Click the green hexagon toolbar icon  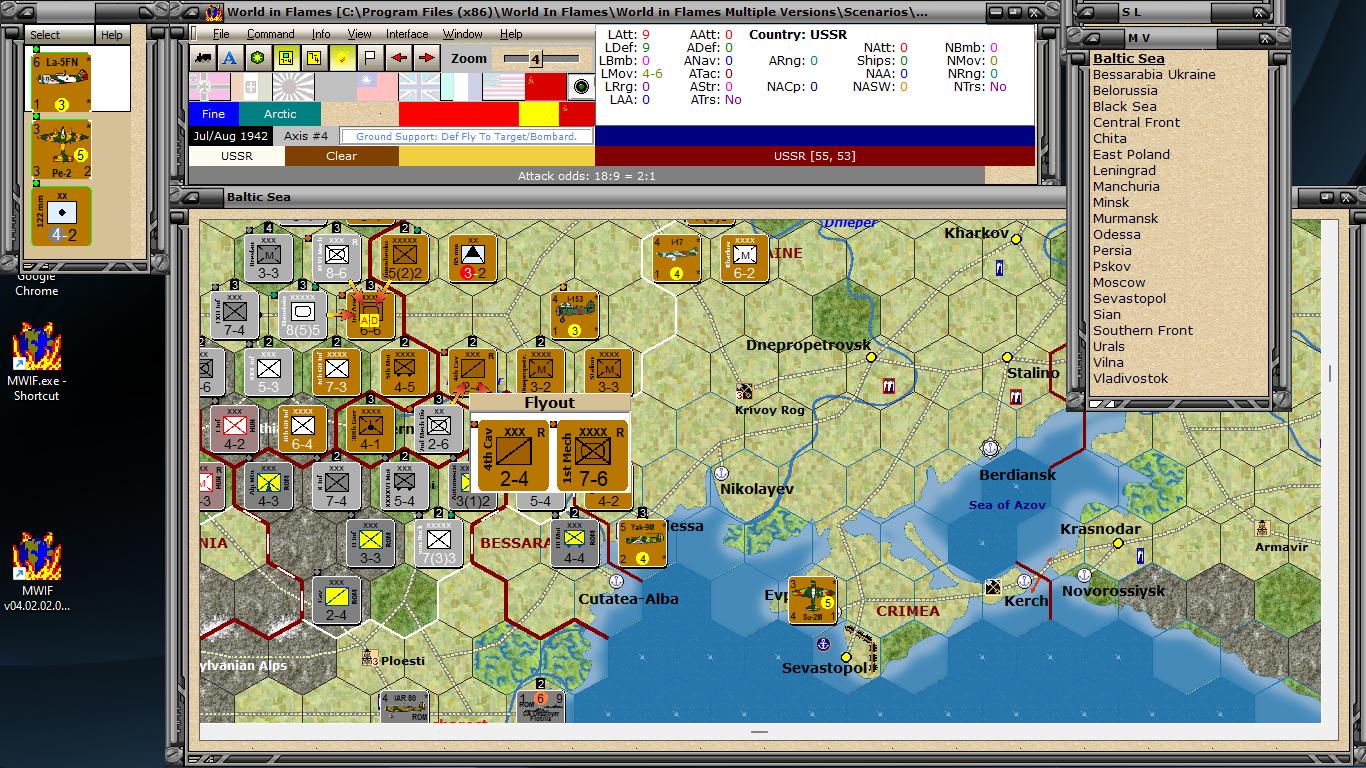click(x=258, y=58)
